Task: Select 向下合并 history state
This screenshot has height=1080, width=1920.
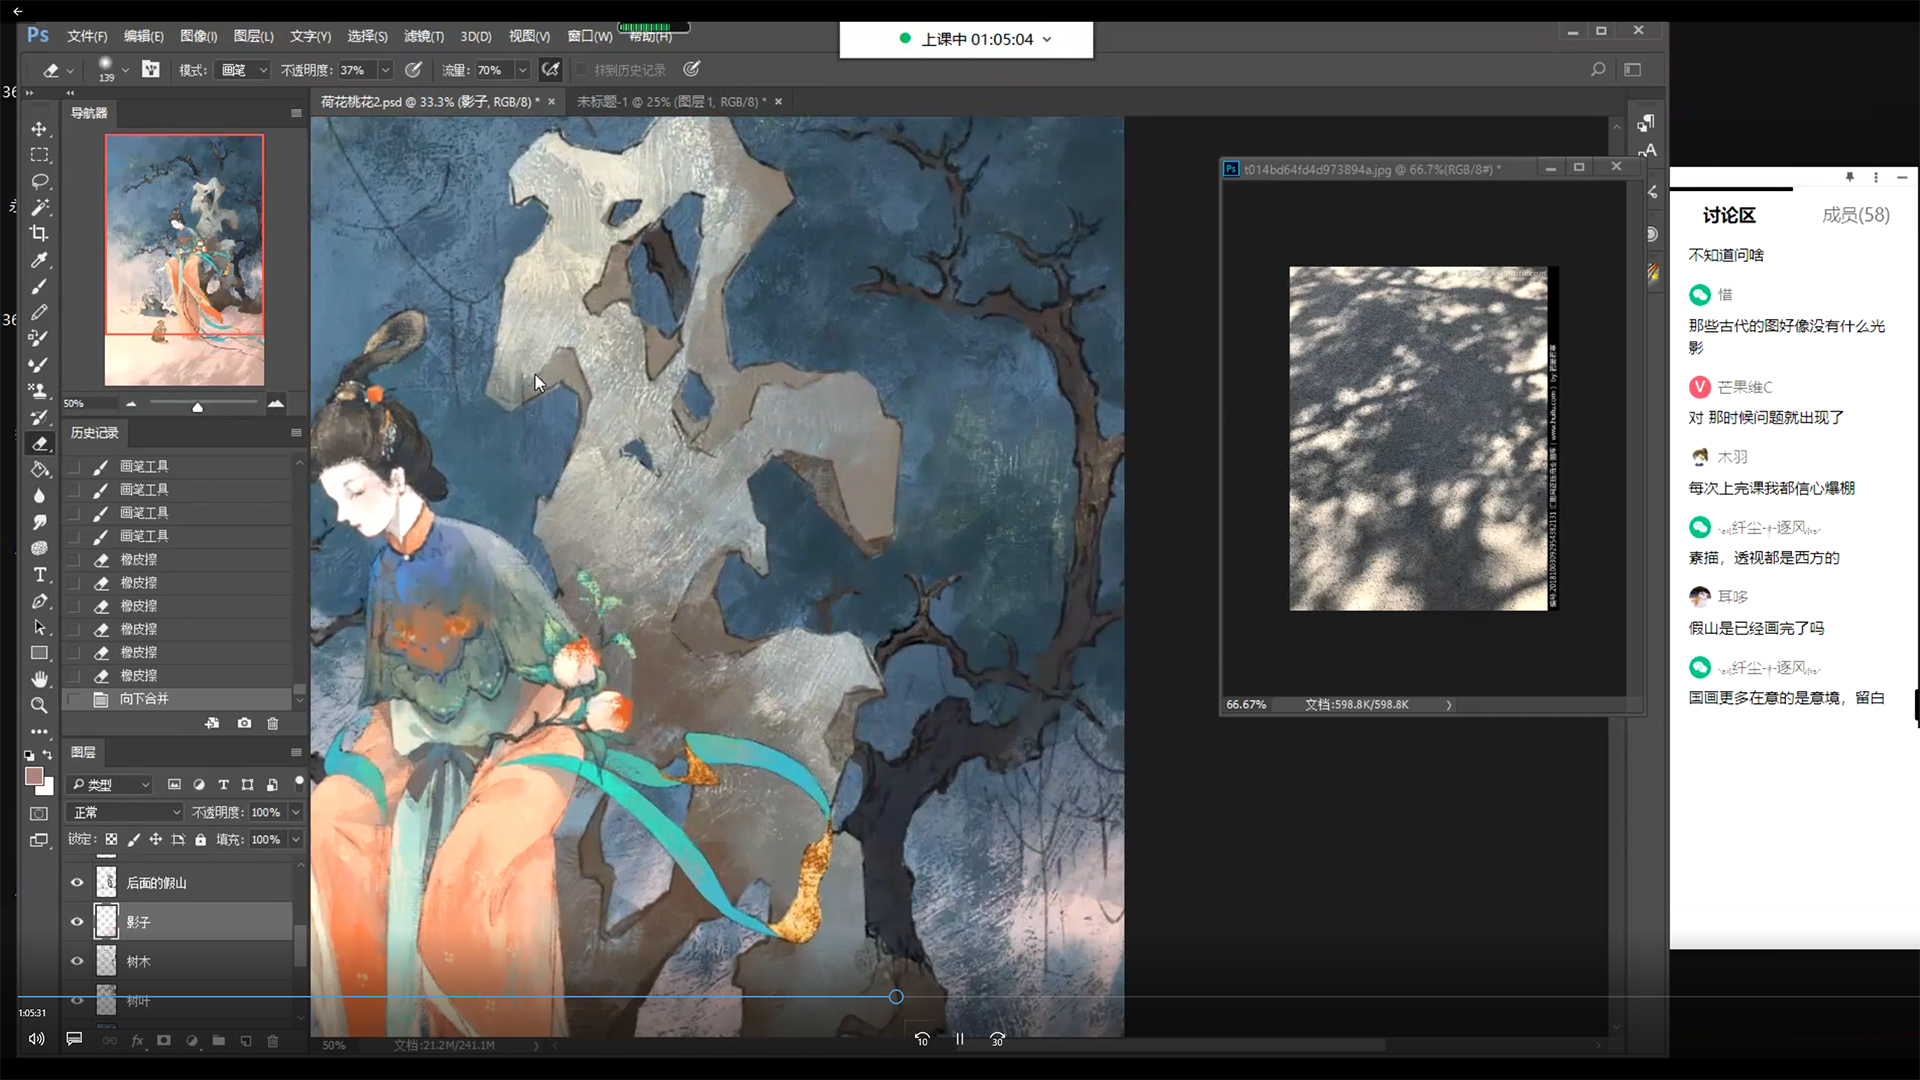Action: (x=178, y=699)
